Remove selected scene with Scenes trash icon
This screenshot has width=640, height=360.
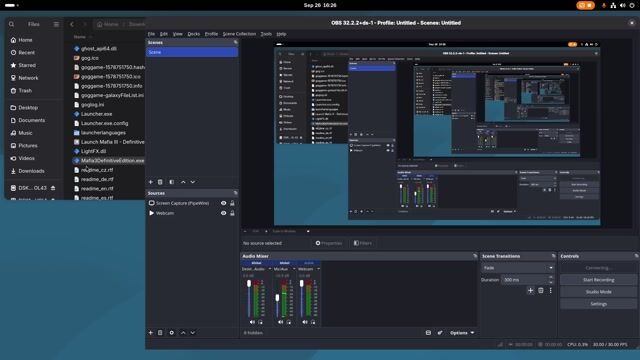click(160, 182)
